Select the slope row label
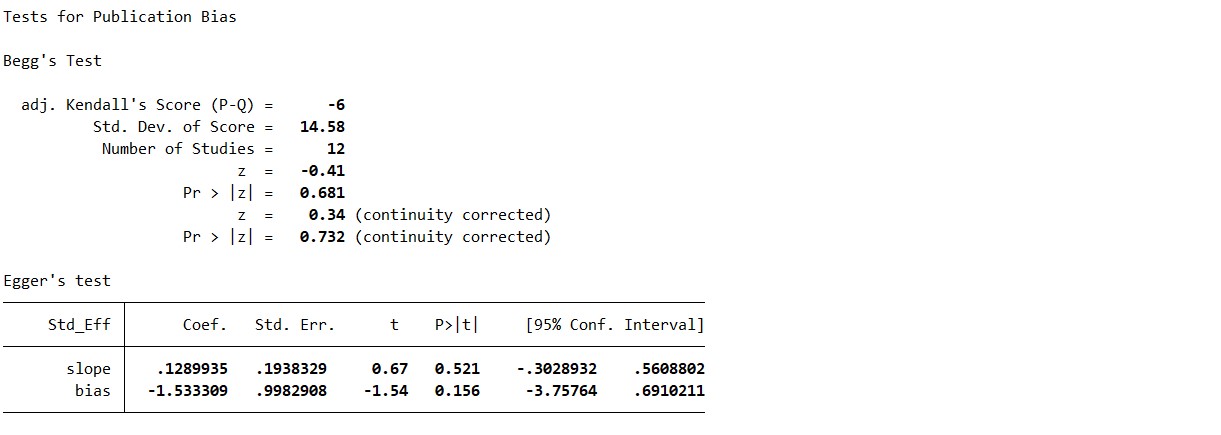Image resolution: width=1221 pixels, height=435 pixels. (x=88, y=369)
